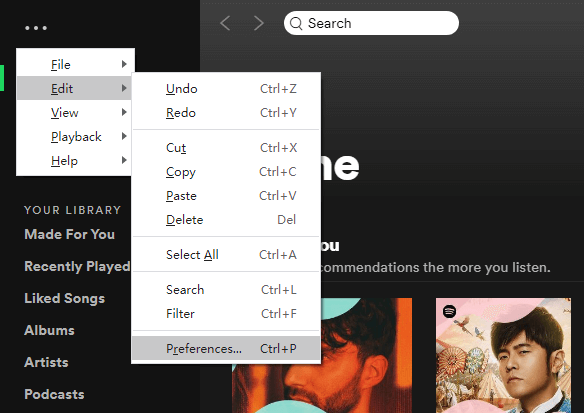The image size is (584, 413).
Task: Expand the Edit submenu arrow
Action: pos(124,88)
